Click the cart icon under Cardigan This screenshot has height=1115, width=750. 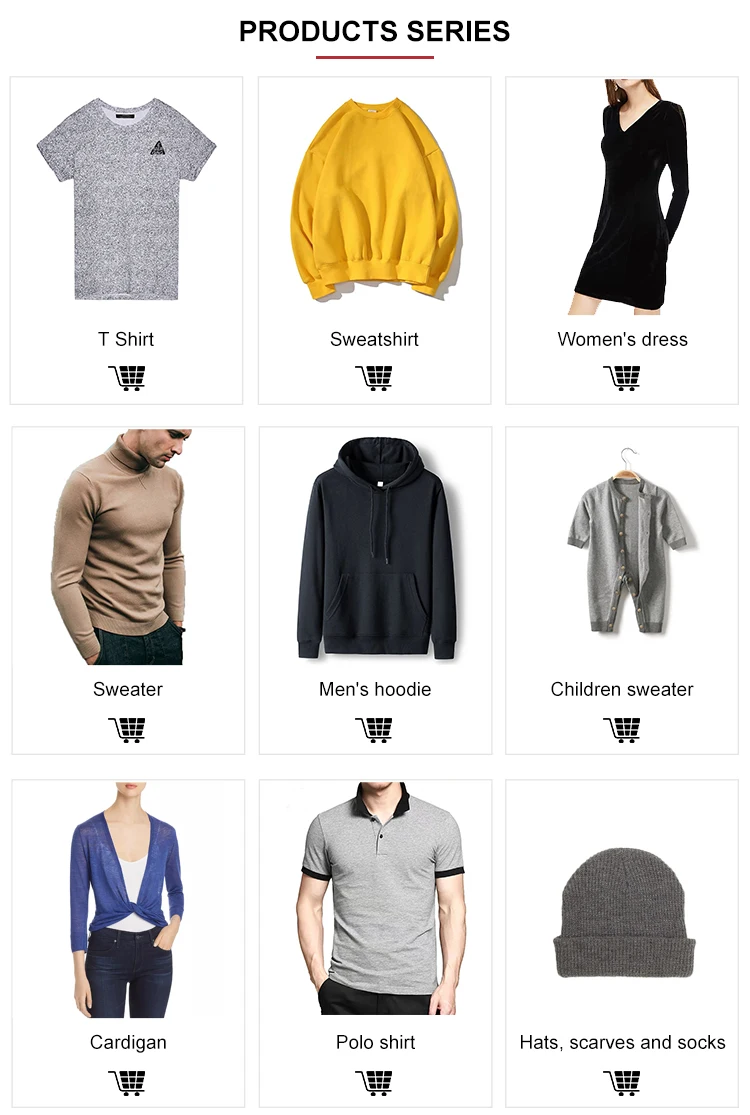(x=127, y=1082)
